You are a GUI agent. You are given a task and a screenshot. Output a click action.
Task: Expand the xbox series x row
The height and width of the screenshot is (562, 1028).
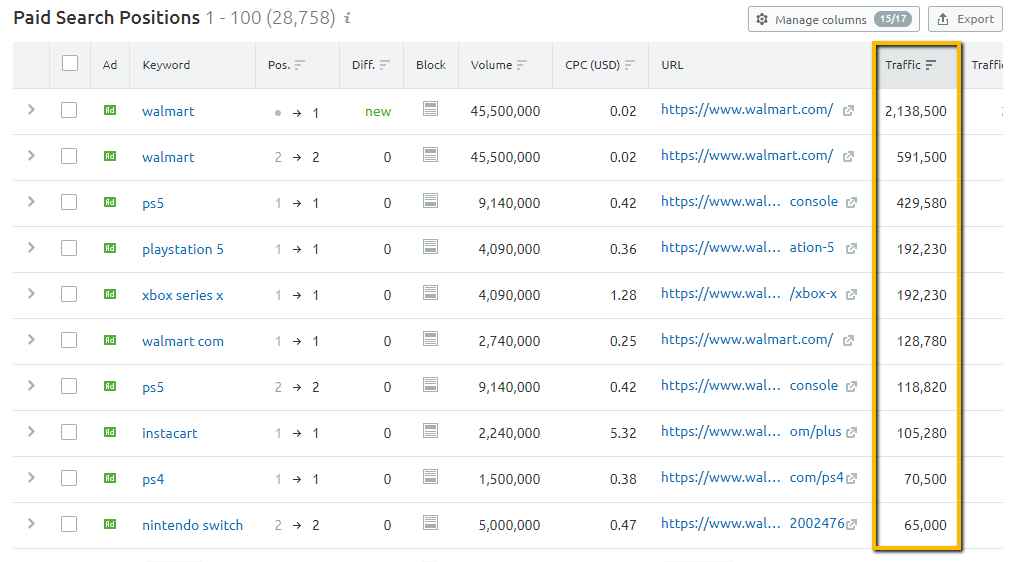click(x=31, y=294)
